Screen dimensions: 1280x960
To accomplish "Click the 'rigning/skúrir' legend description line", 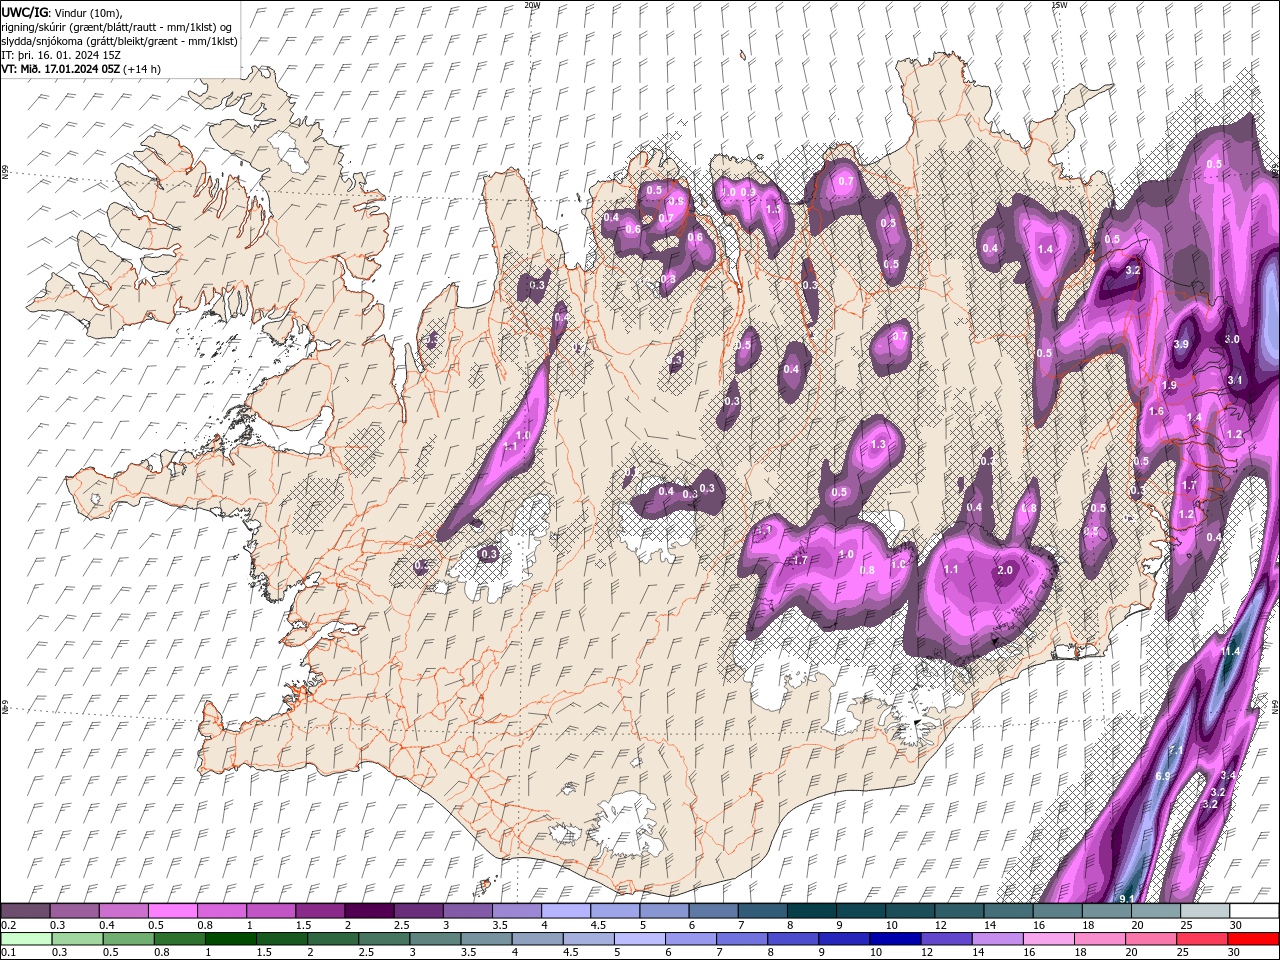I will 116,26.
